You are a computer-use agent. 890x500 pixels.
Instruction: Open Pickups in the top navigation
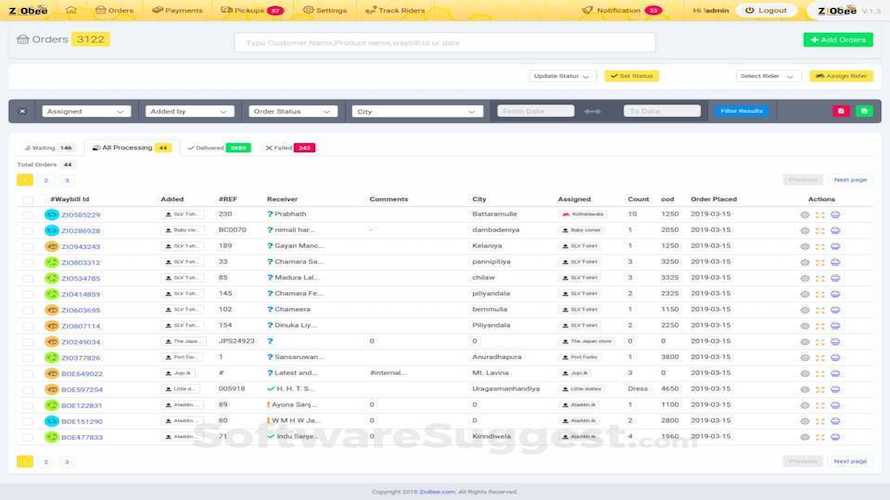(x=252, y=10)
